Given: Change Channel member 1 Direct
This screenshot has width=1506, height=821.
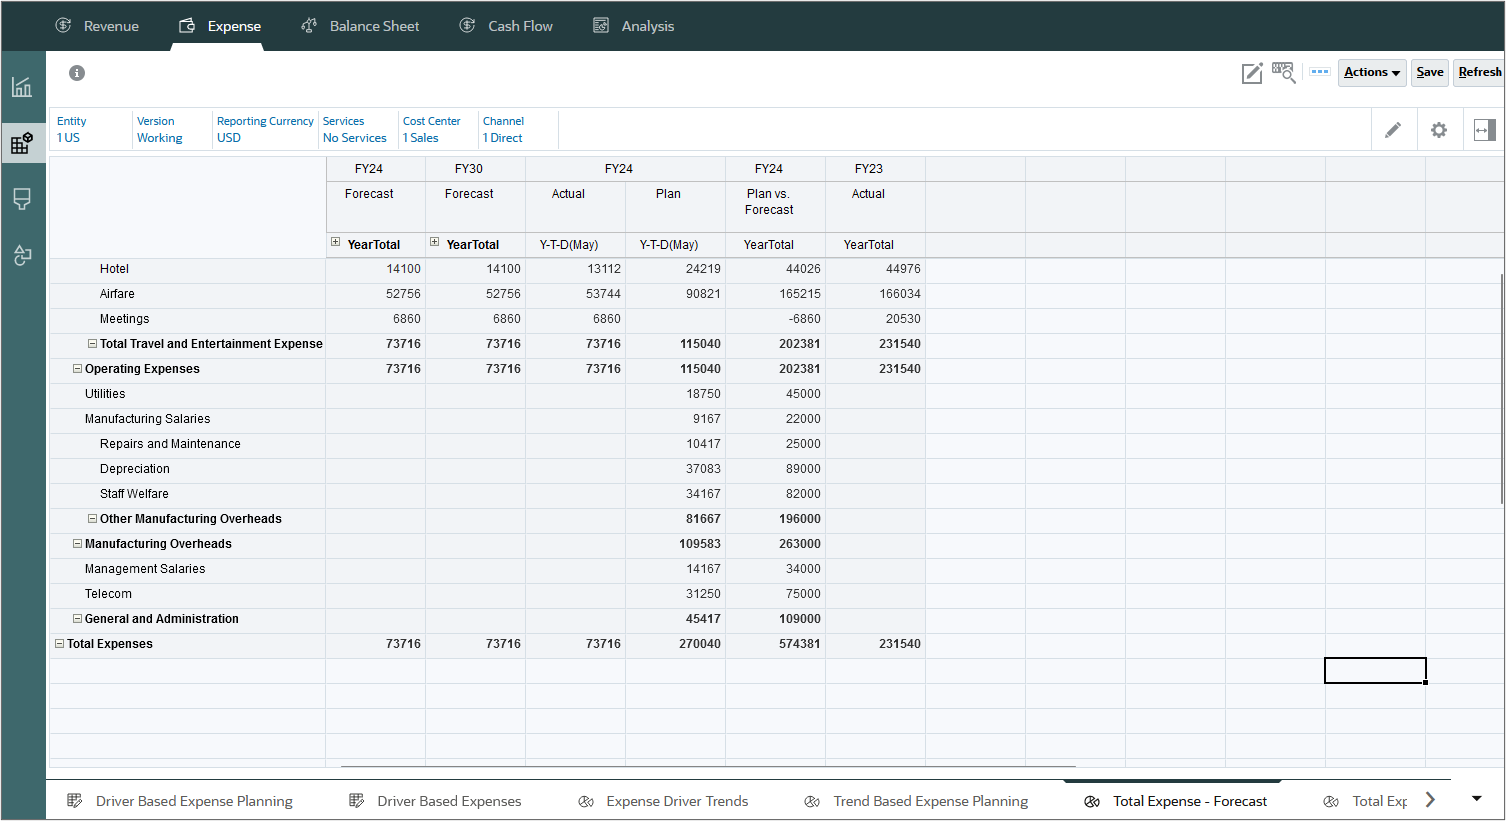Looking at the screenshot, I should coord(502,138).
